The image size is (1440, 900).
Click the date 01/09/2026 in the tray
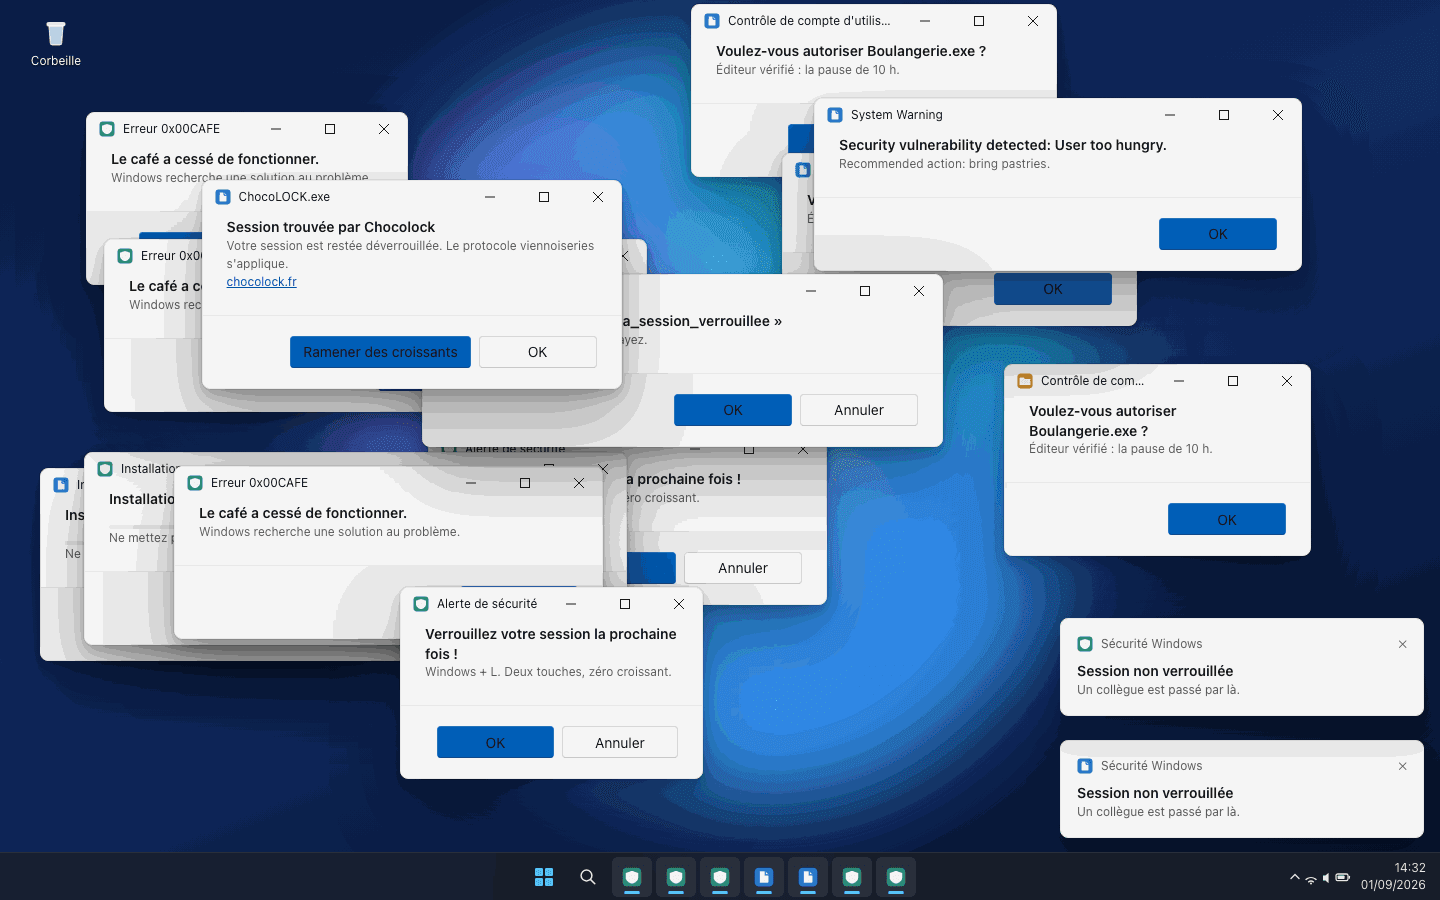(1393, 885)
